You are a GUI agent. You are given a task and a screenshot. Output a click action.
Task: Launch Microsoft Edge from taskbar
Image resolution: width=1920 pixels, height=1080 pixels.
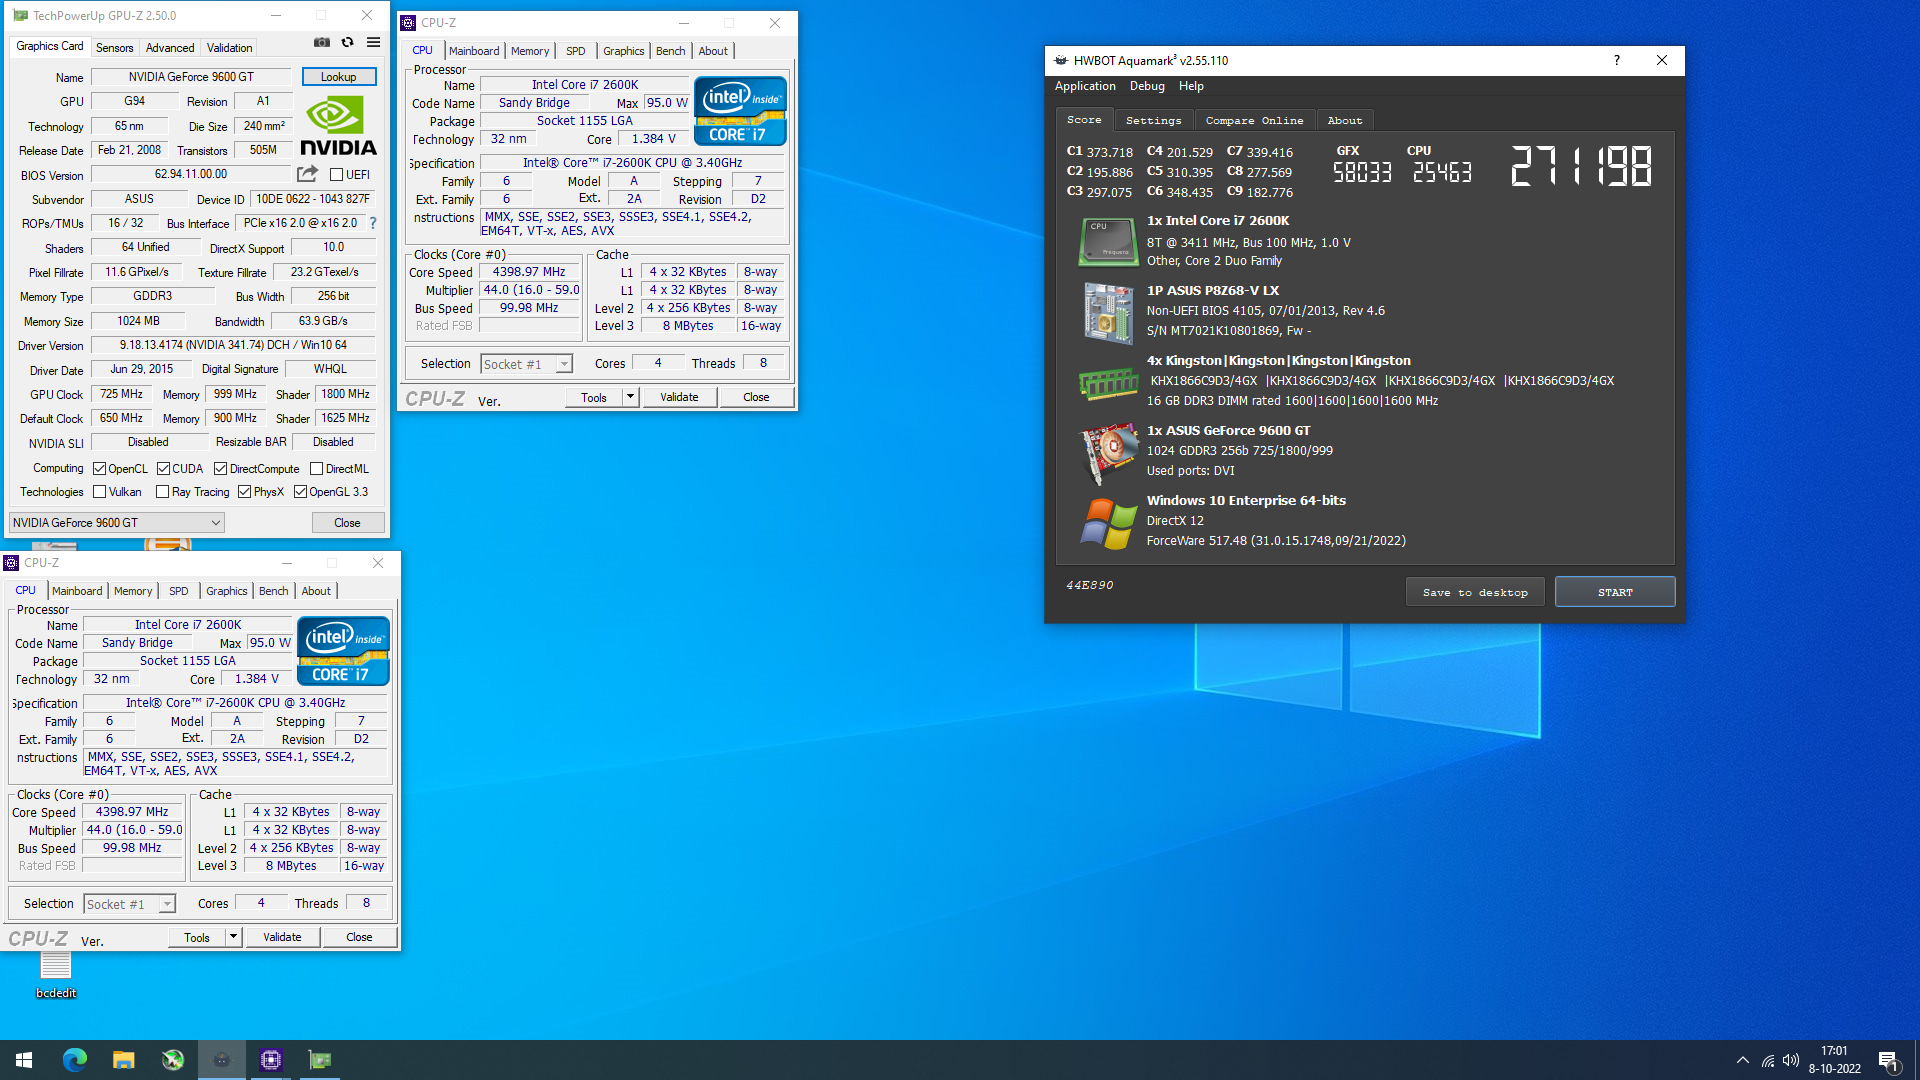coord(74,1060)
